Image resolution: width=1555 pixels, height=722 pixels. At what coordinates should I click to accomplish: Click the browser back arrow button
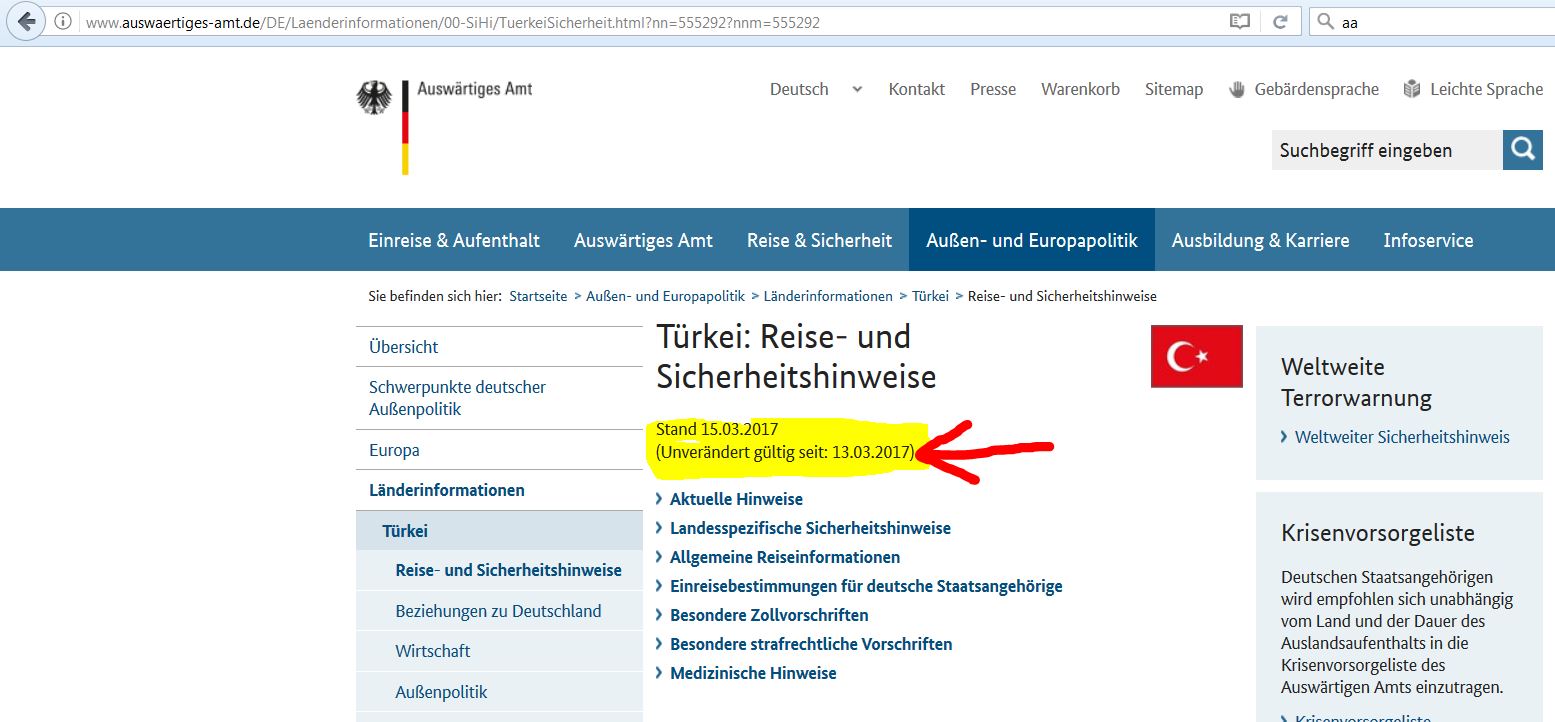pos(25,21)
